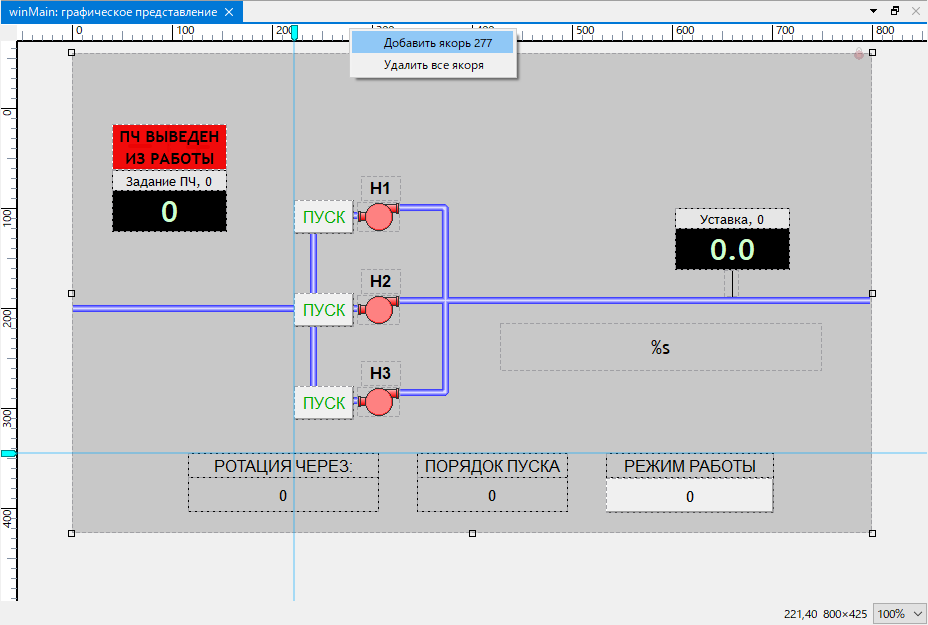This screenshot has width=928, height=625.
Task: Click the H3 pump graphic
Action: click(379, 402)
